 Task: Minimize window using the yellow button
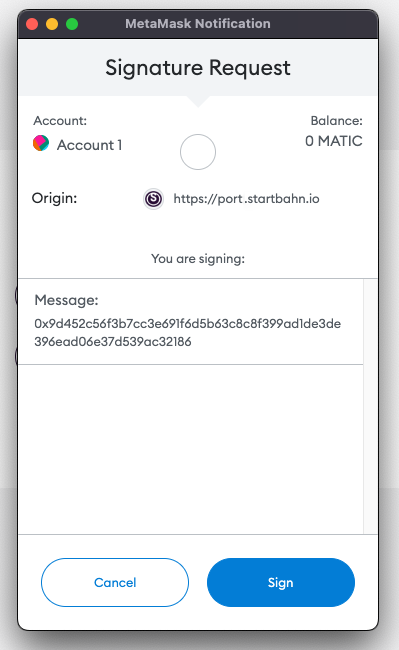[x=52, y=24]
